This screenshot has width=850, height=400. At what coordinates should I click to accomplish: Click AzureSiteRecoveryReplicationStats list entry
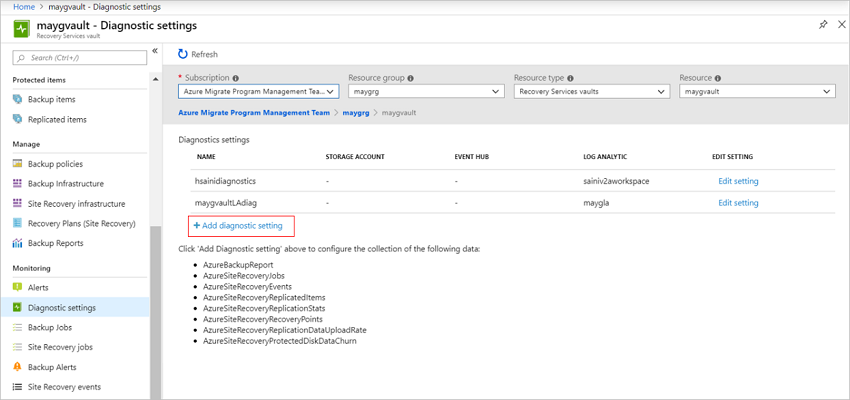[264, 308]
